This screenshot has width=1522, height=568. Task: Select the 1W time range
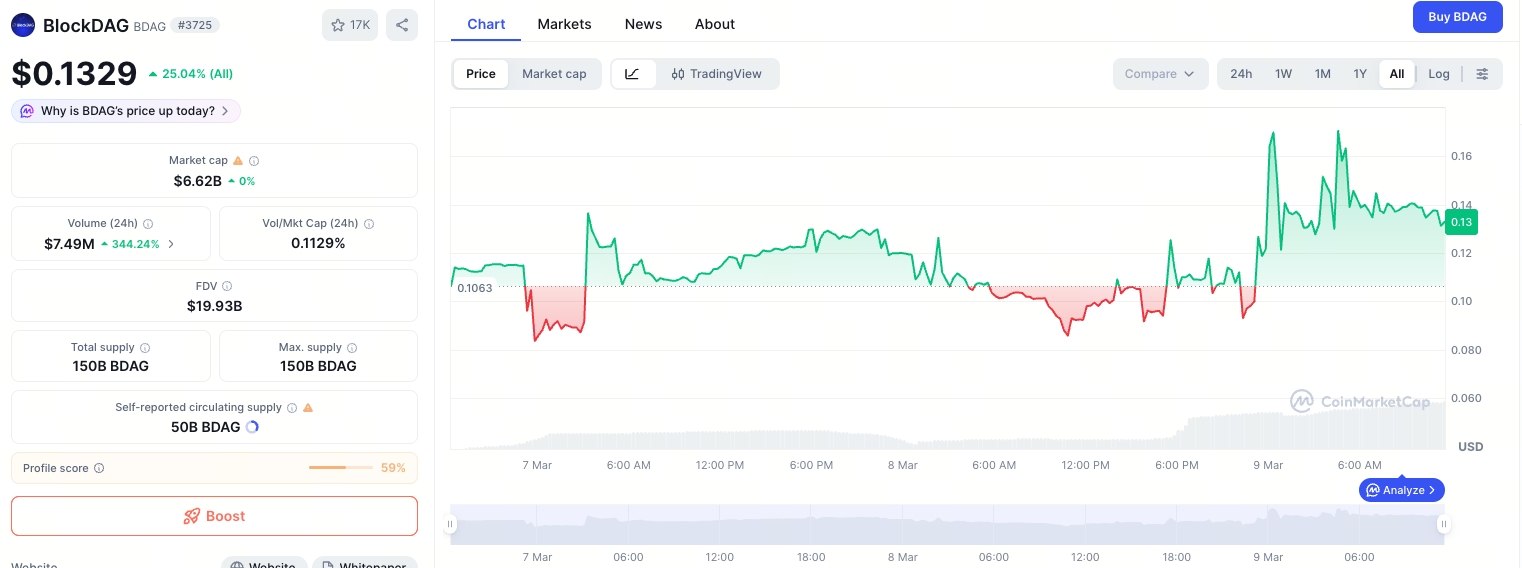click(1283, 74)
